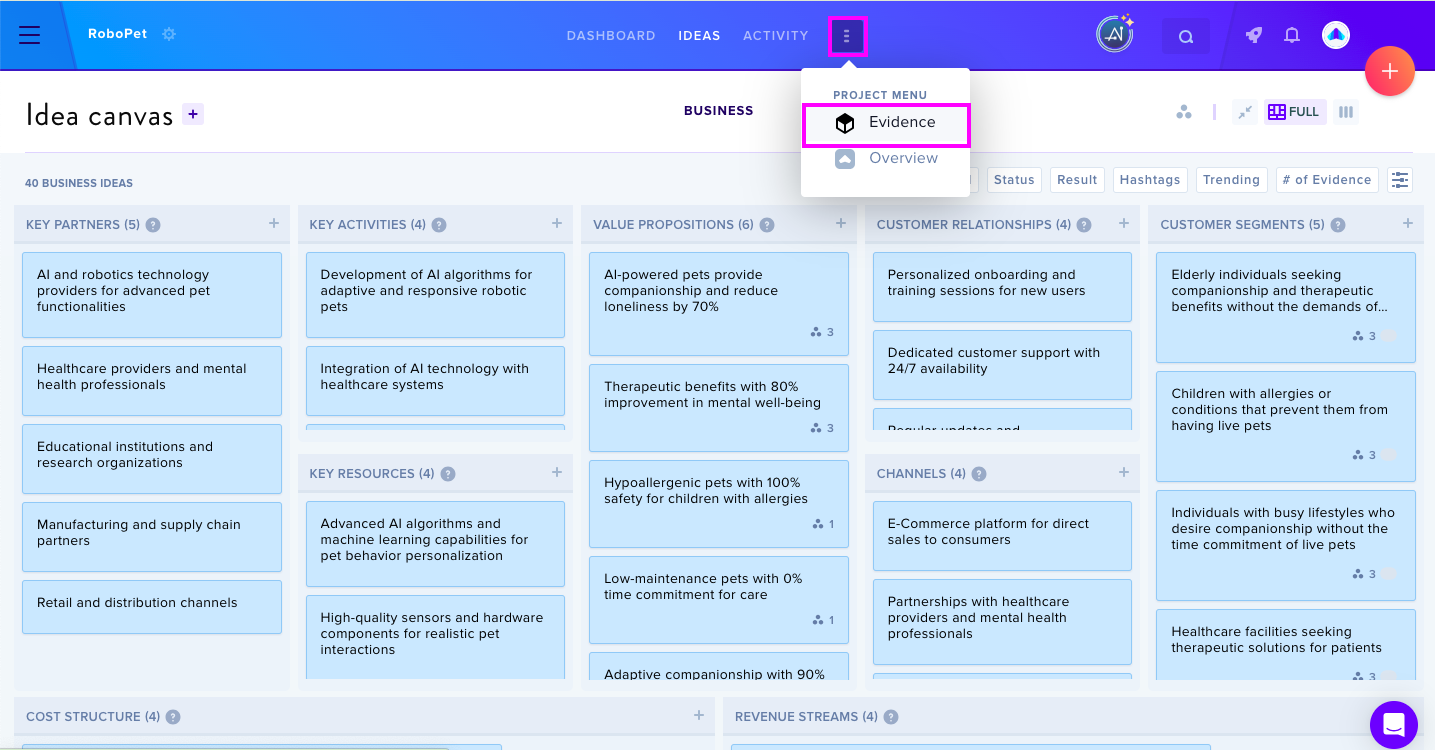
Task: Open the search icon in header
Action: click(x=1186, y=37)
